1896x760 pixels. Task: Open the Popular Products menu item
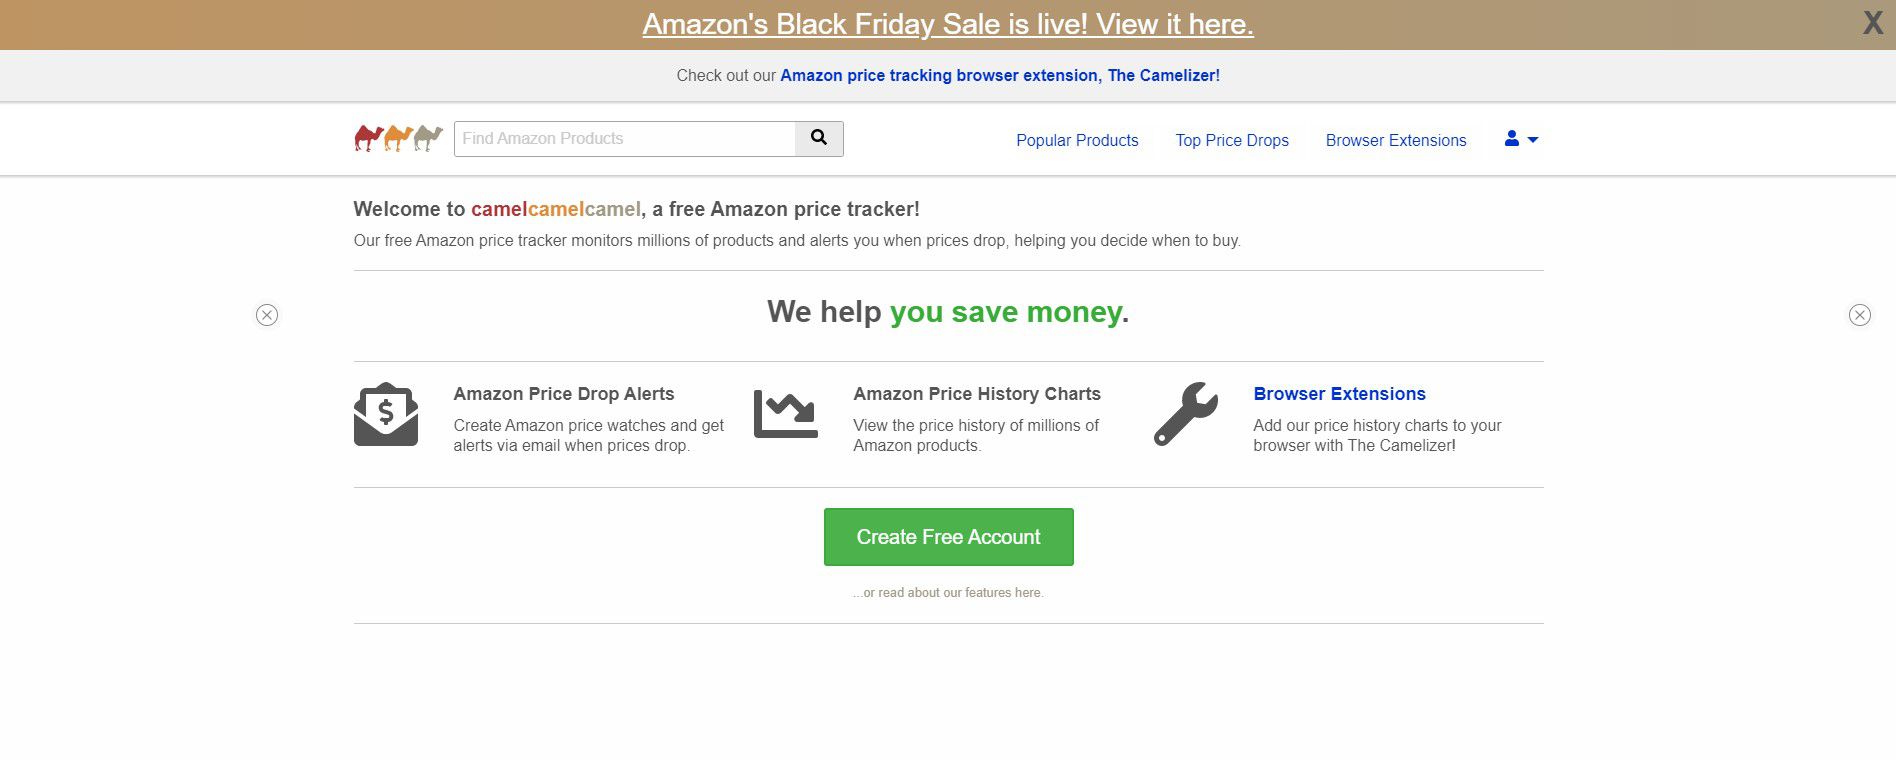(x=1077, y=140)
